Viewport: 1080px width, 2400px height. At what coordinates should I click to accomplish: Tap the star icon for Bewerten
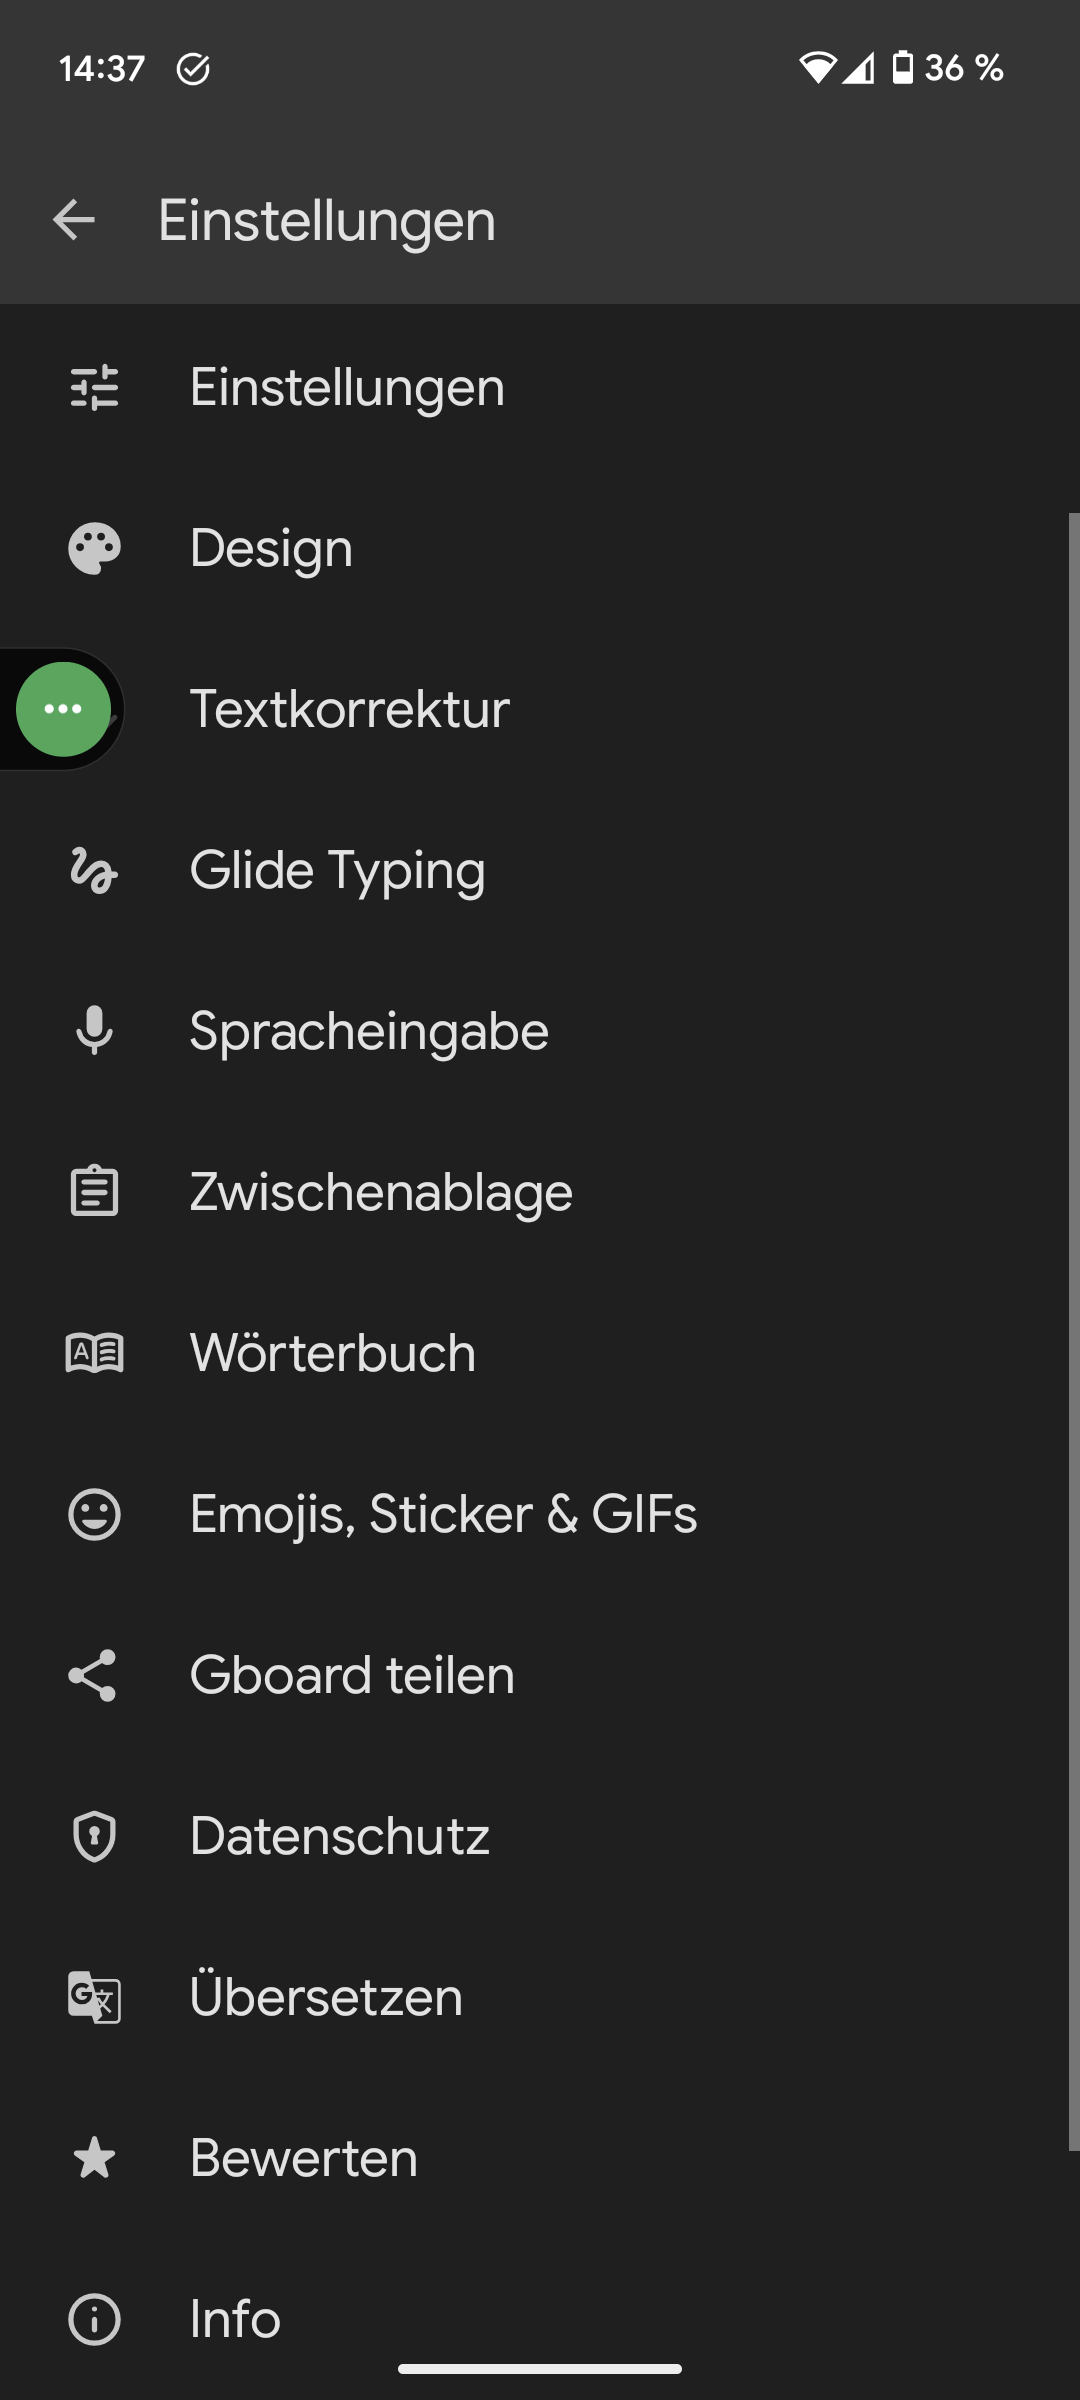(94, 2158)
